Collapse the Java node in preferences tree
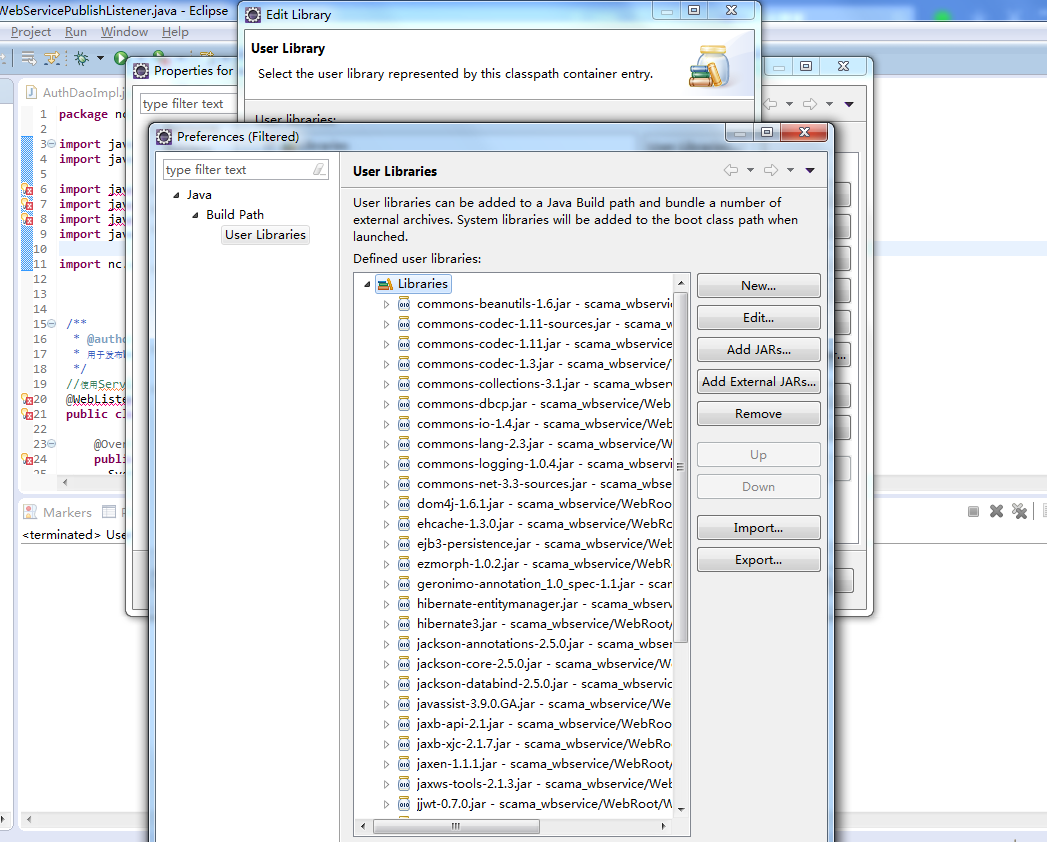Viewport: 1047px width, 842px height. [176, 196]
